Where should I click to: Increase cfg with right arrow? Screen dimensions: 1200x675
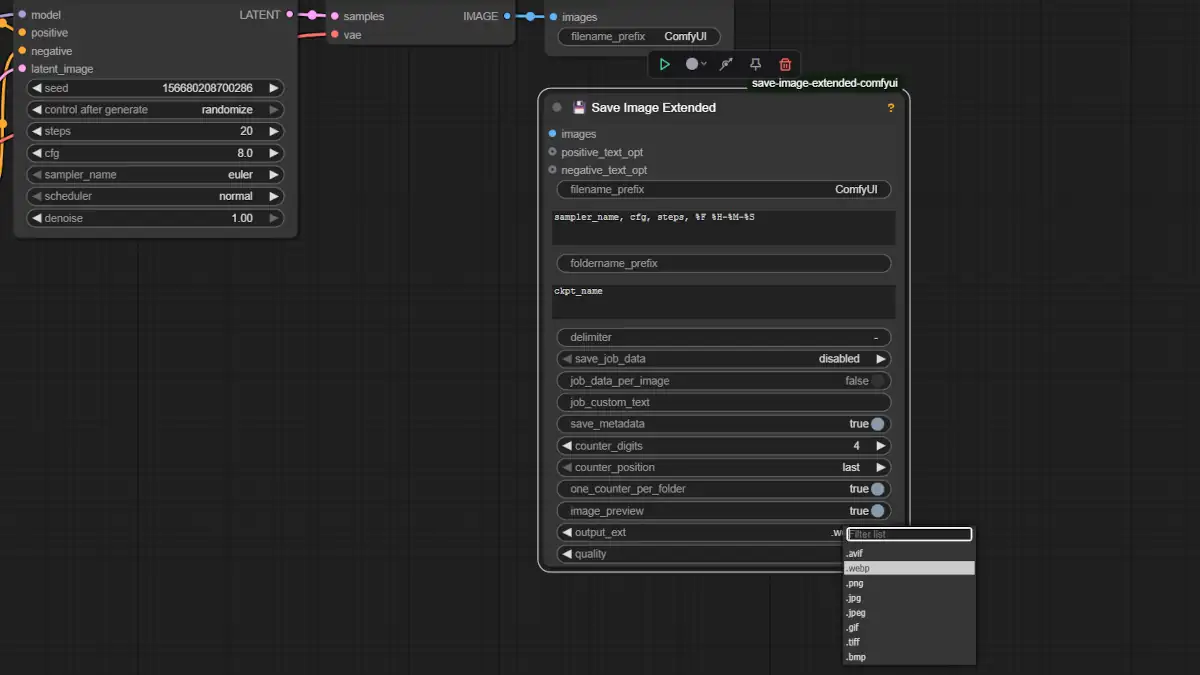coord(273,153)
